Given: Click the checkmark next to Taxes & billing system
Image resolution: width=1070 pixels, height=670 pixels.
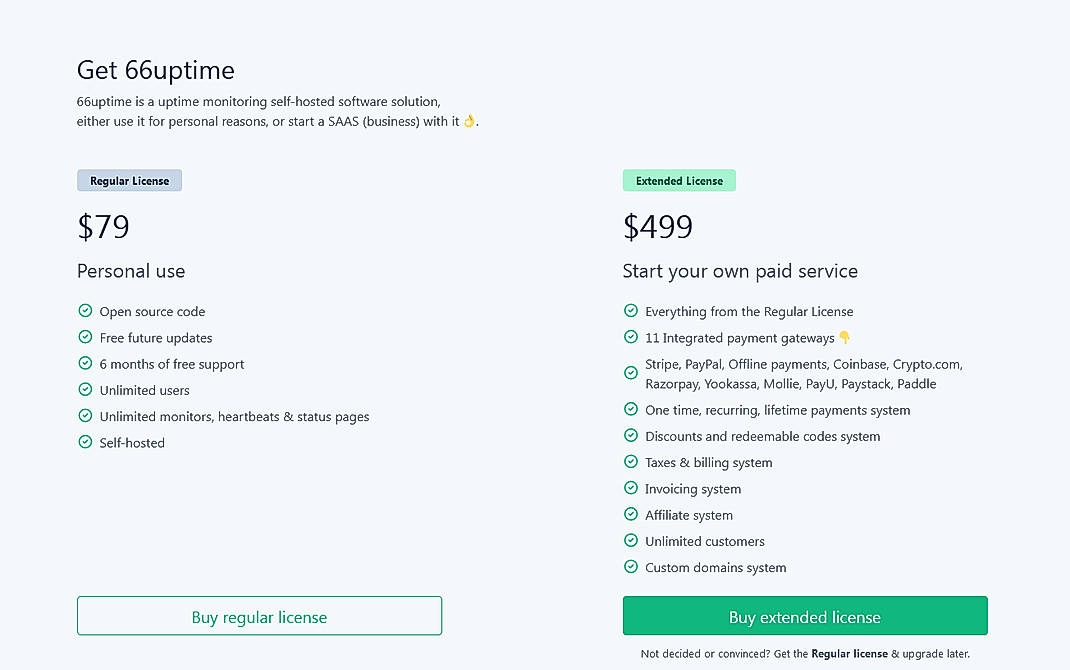Looking at the screenshot, I should [630, 462].
